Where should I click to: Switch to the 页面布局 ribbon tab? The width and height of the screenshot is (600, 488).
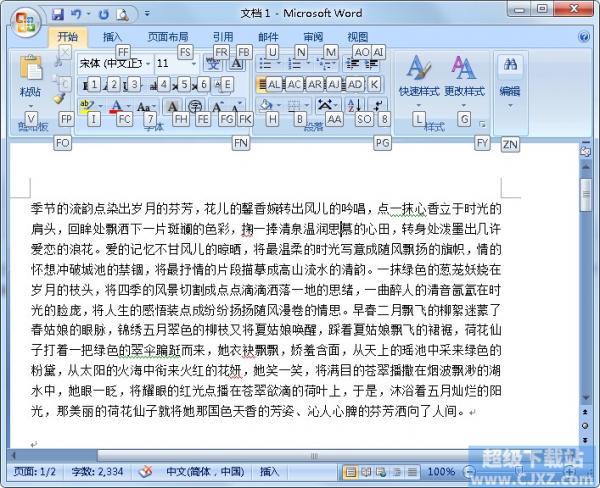point(168,37)
